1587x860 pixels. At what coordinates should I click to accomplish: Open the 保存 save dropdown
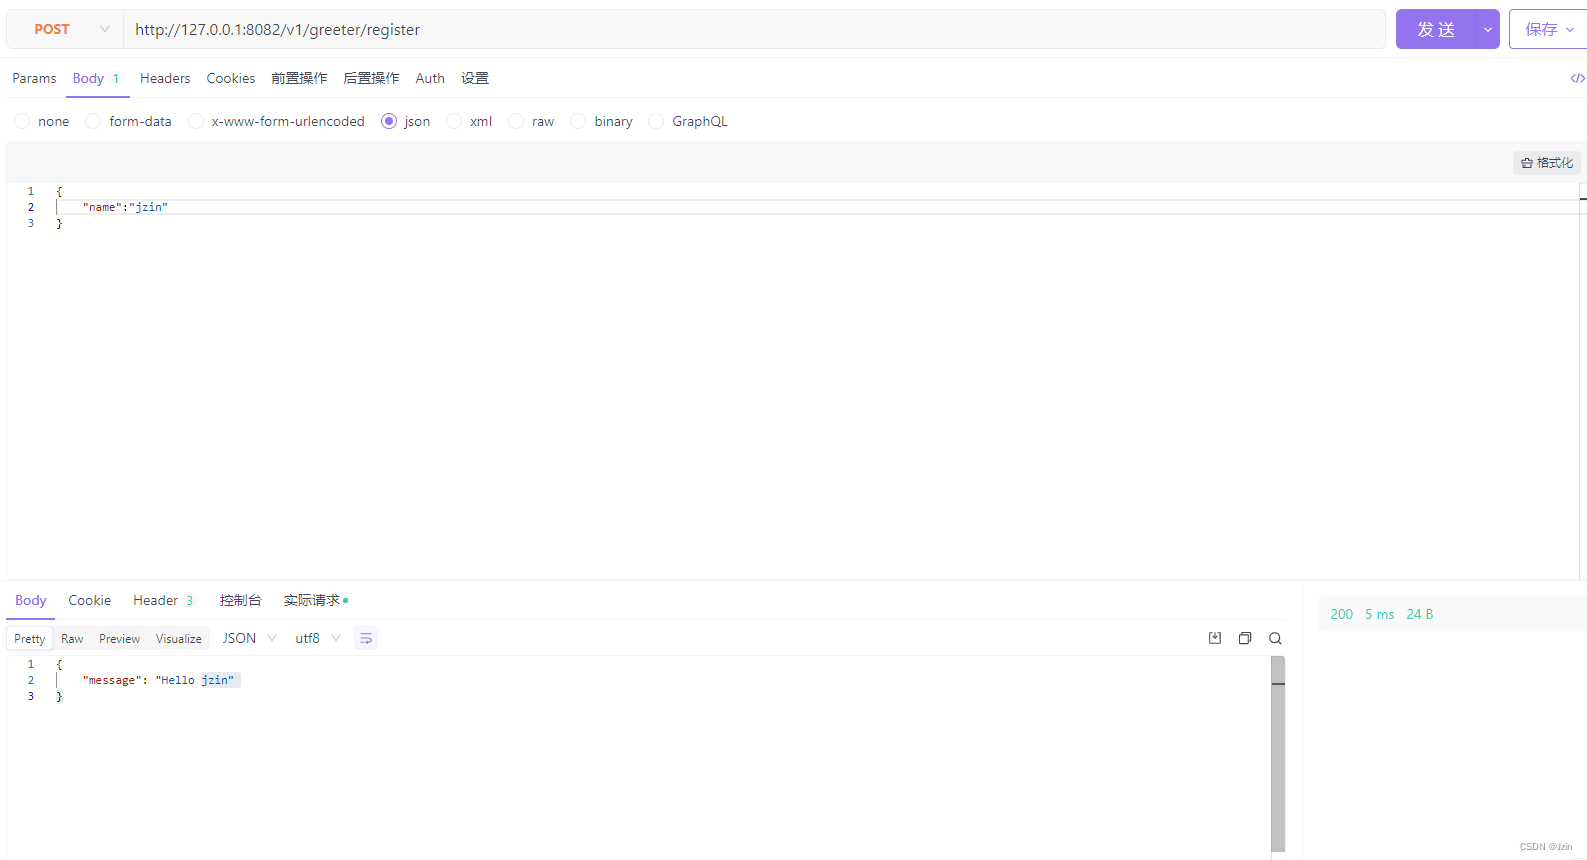tap(1548, 29)
